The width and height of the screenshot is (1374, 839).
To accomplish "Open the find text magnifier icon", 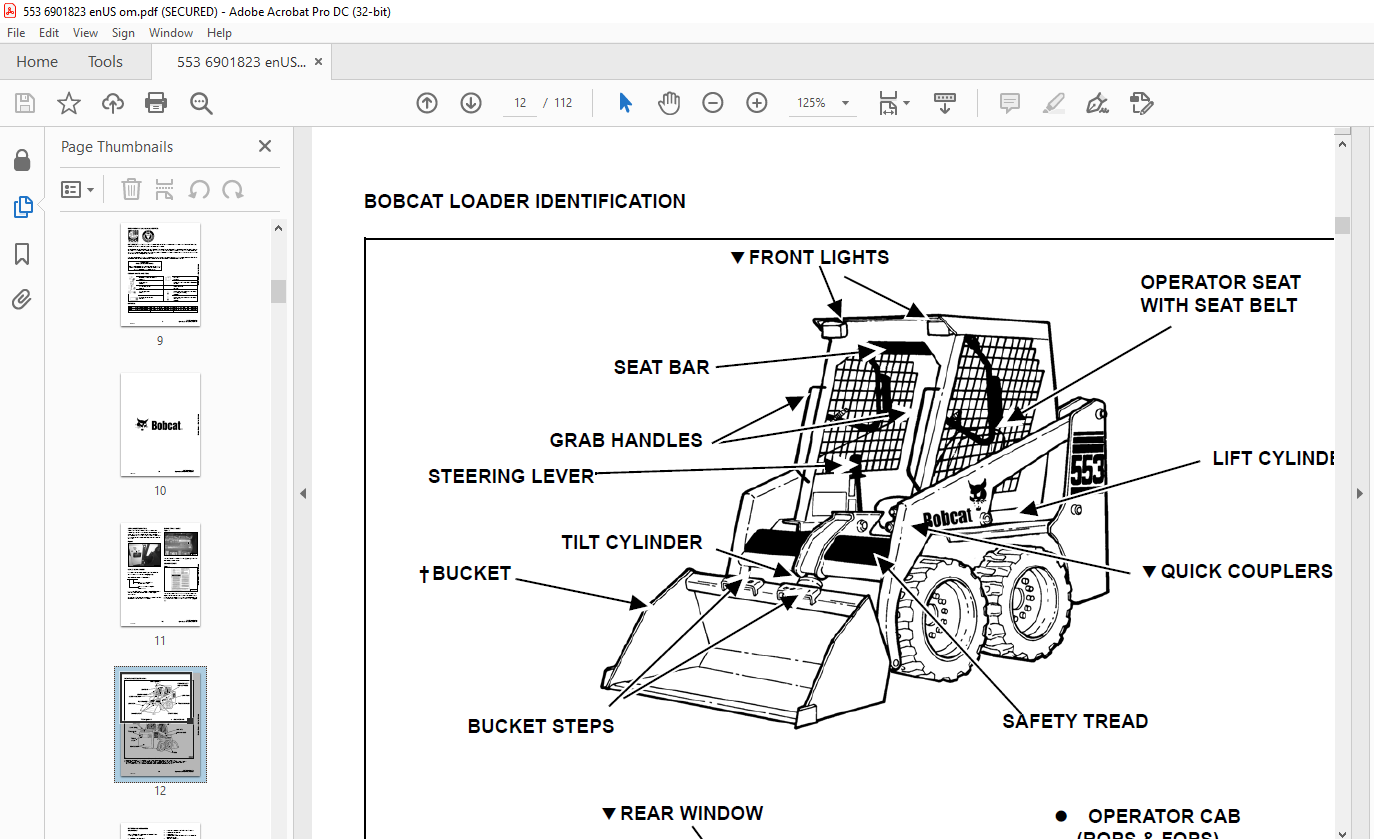I will [201, 103].
